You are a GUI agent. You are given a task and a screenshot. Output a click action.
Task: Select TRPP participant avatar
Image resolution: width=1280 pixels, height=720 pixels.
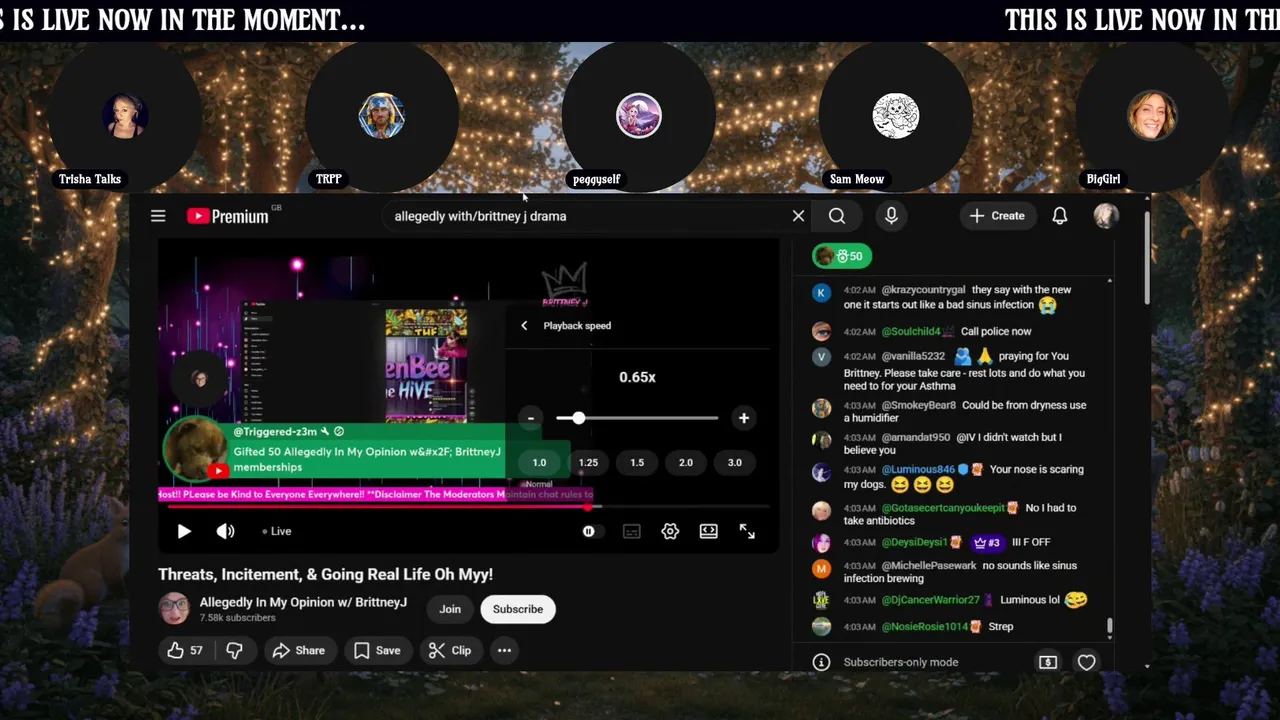382,116
